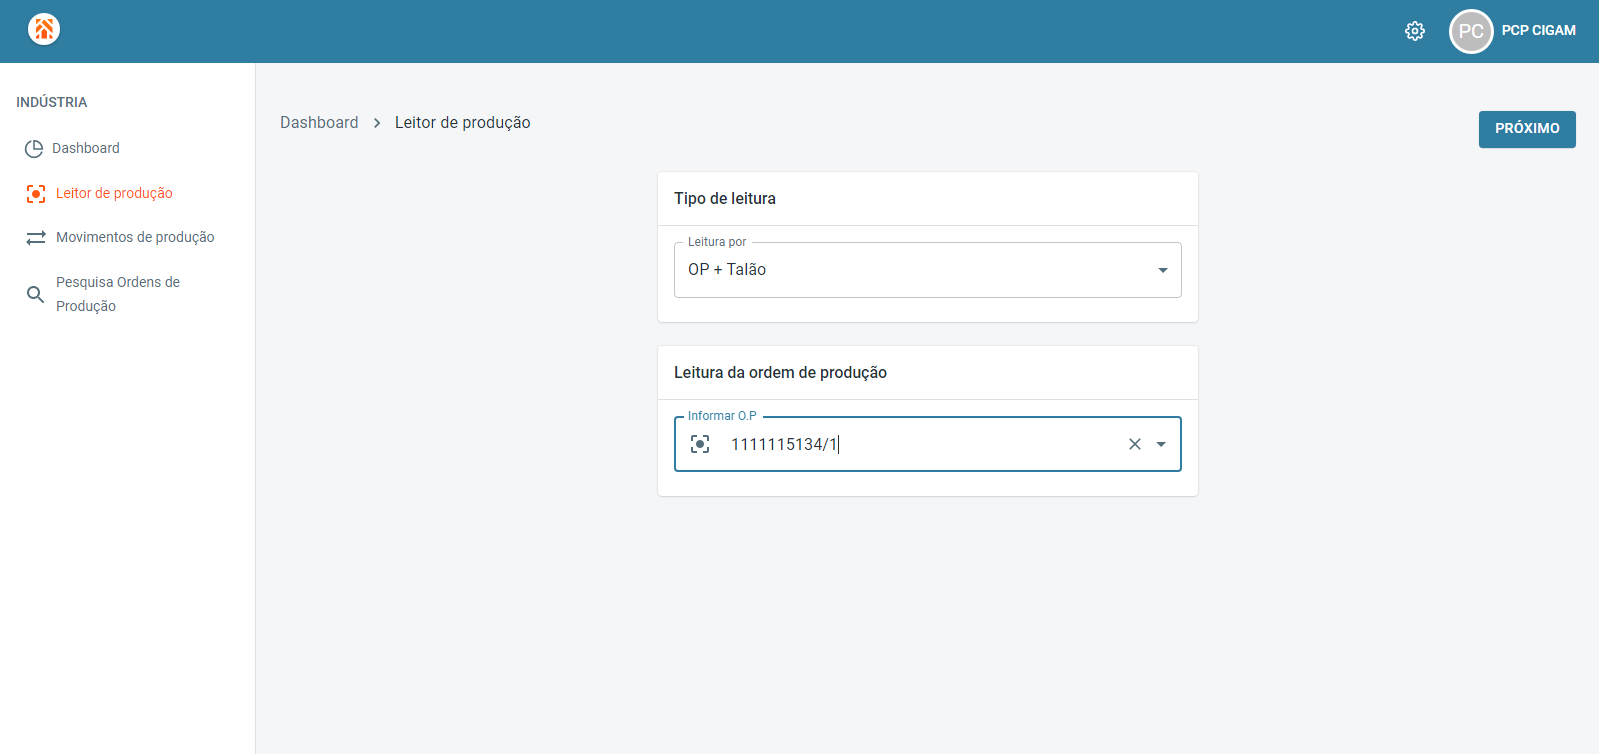1599x754 pixels.
Task: Select Leitor de produção in sidebar
Action: pyautogui.click(x=114, y=193)
